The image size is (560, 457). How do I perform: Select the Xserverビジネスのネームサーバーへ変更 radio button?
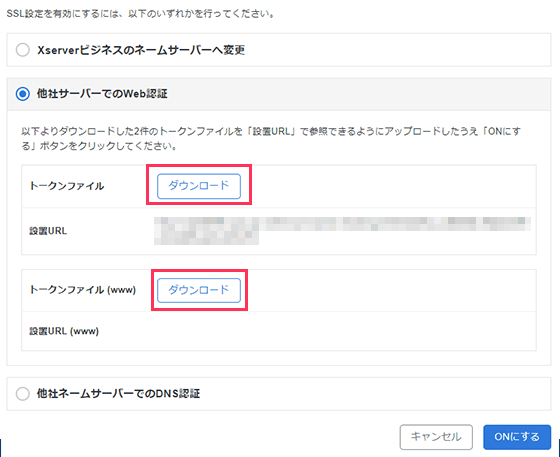[x=22, y=50]
